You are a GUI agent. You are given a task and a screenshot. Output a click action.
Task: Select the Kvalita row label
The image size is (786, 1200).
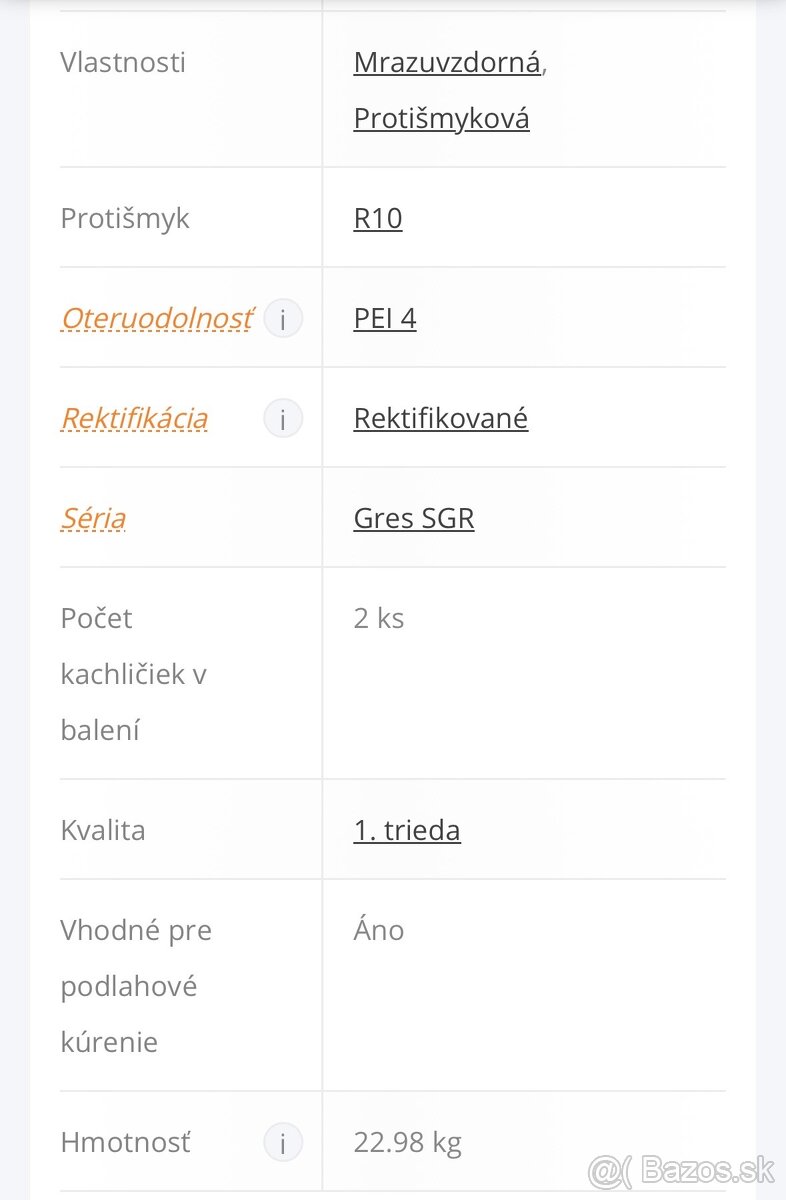point(103,829)
